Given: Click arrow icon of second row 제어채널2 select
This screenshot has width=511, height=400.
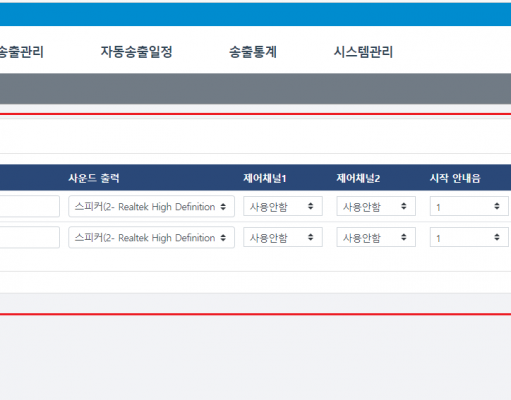Looking at the screenshot, I should tap(404, 237).
